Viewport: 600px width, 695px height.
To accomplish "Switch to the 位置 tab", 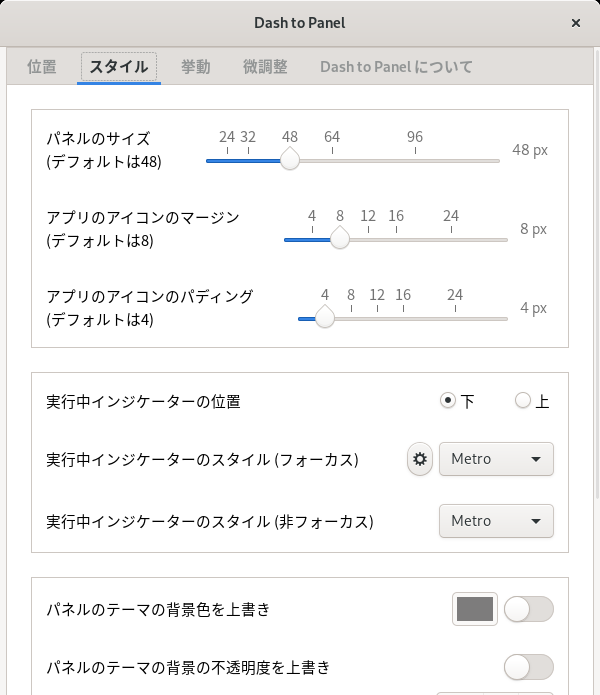I will (x=42, y=67).
